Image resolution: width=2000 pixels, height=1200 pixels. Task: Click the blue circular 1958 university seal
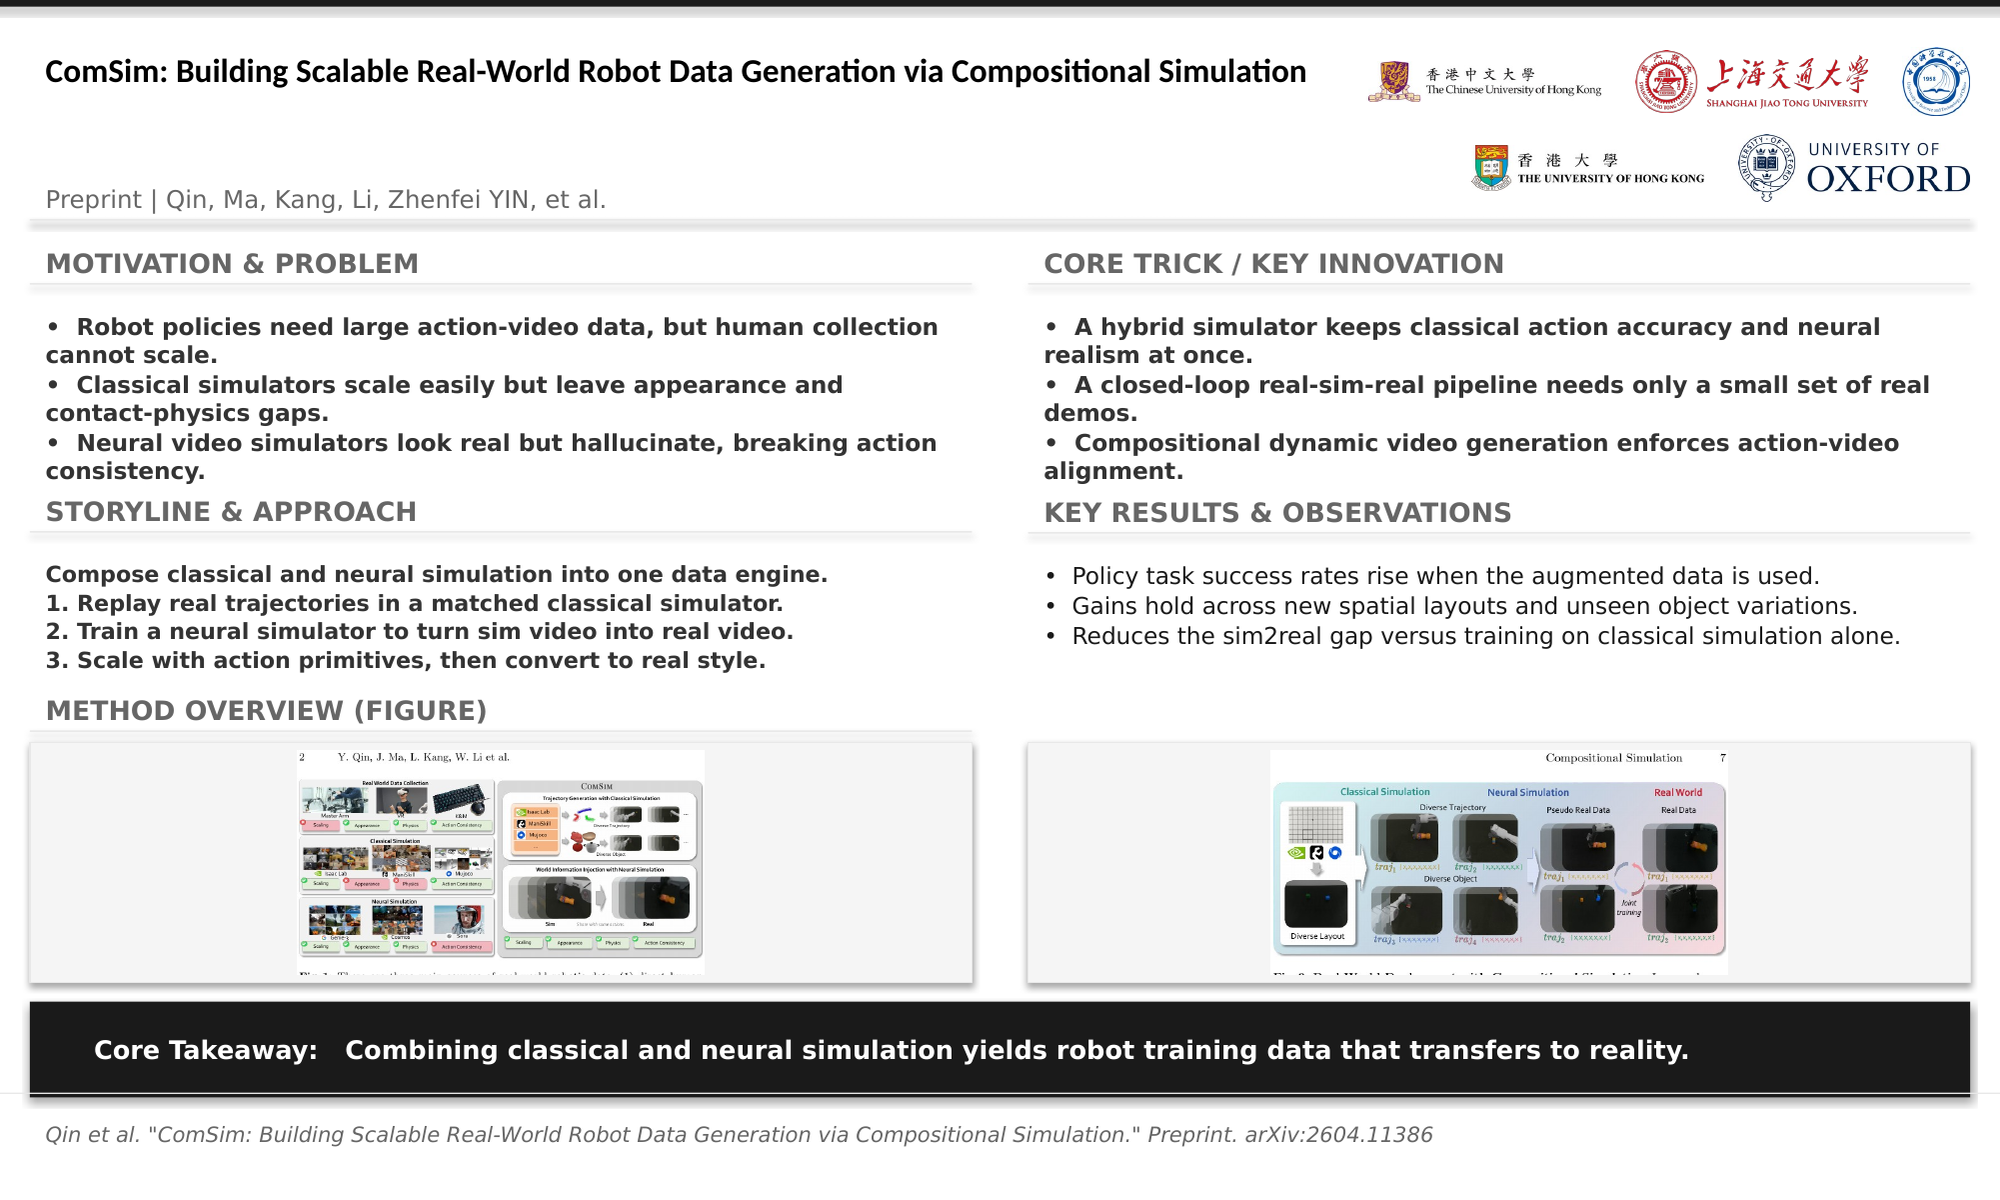point(1936,81)
